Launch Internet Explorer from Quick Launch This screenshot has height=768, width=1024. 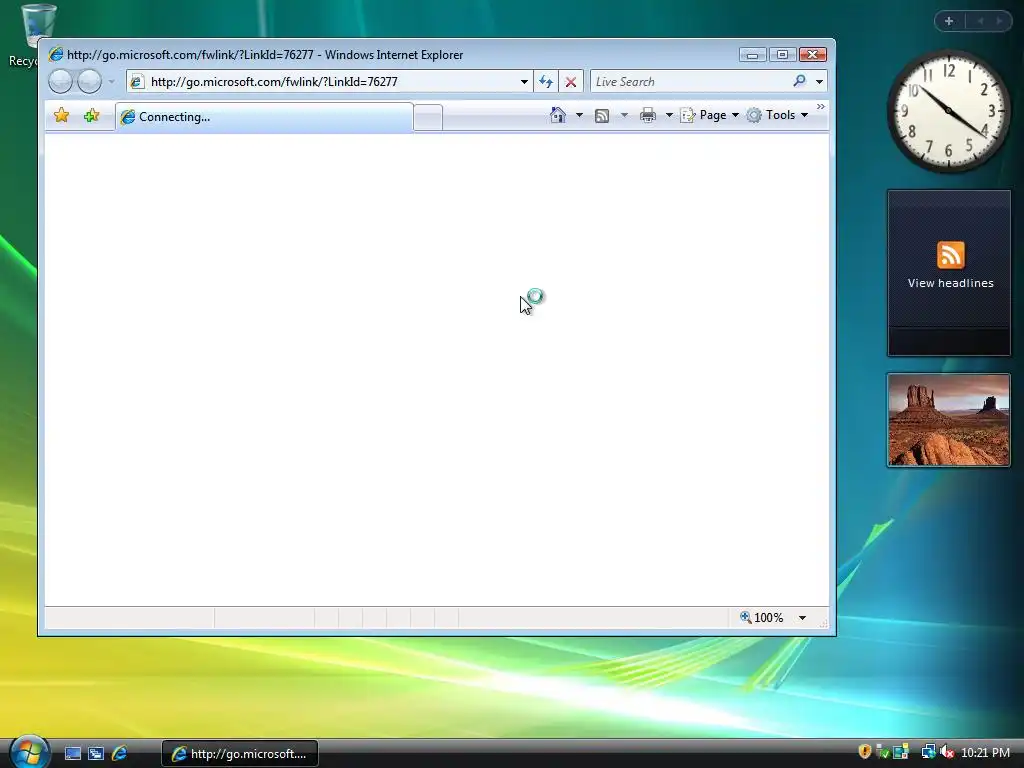120,754
